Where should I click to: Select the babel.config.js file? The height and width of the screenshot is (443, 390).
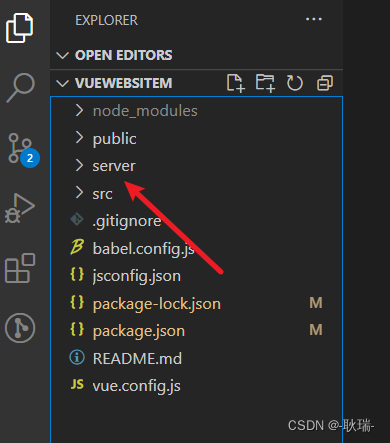[x=196, y=248]
